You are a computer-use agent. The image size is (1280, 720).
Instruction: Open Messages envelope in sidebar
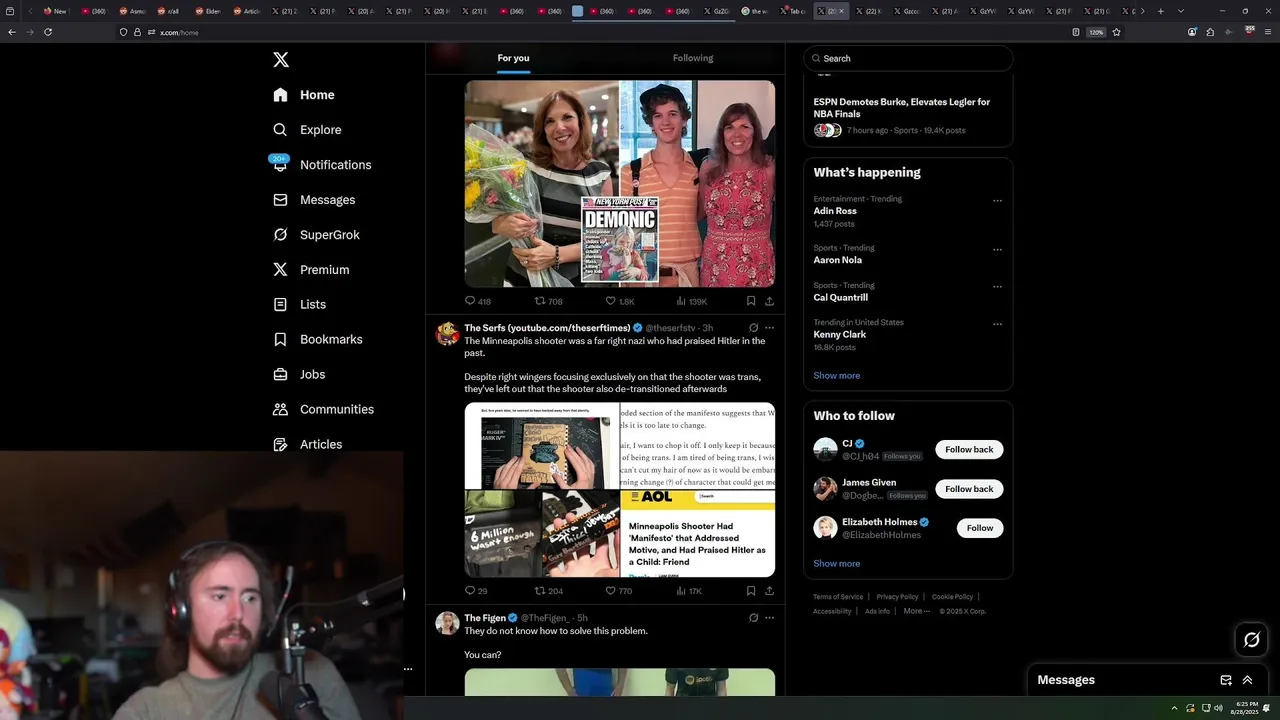[x=280, y=200]
